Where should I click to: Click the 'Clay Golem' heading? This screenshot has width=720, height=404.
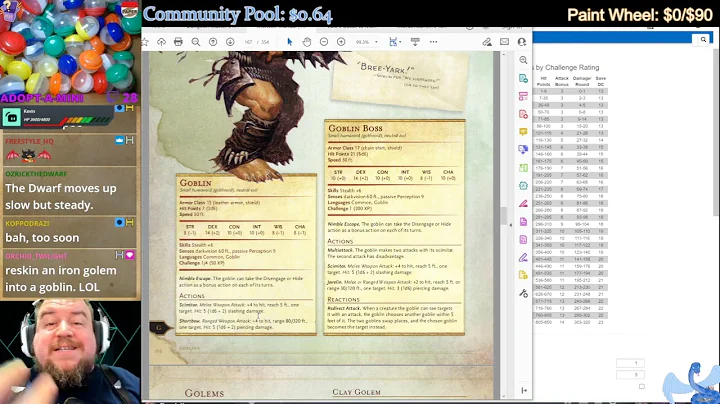tap(356, 392)
